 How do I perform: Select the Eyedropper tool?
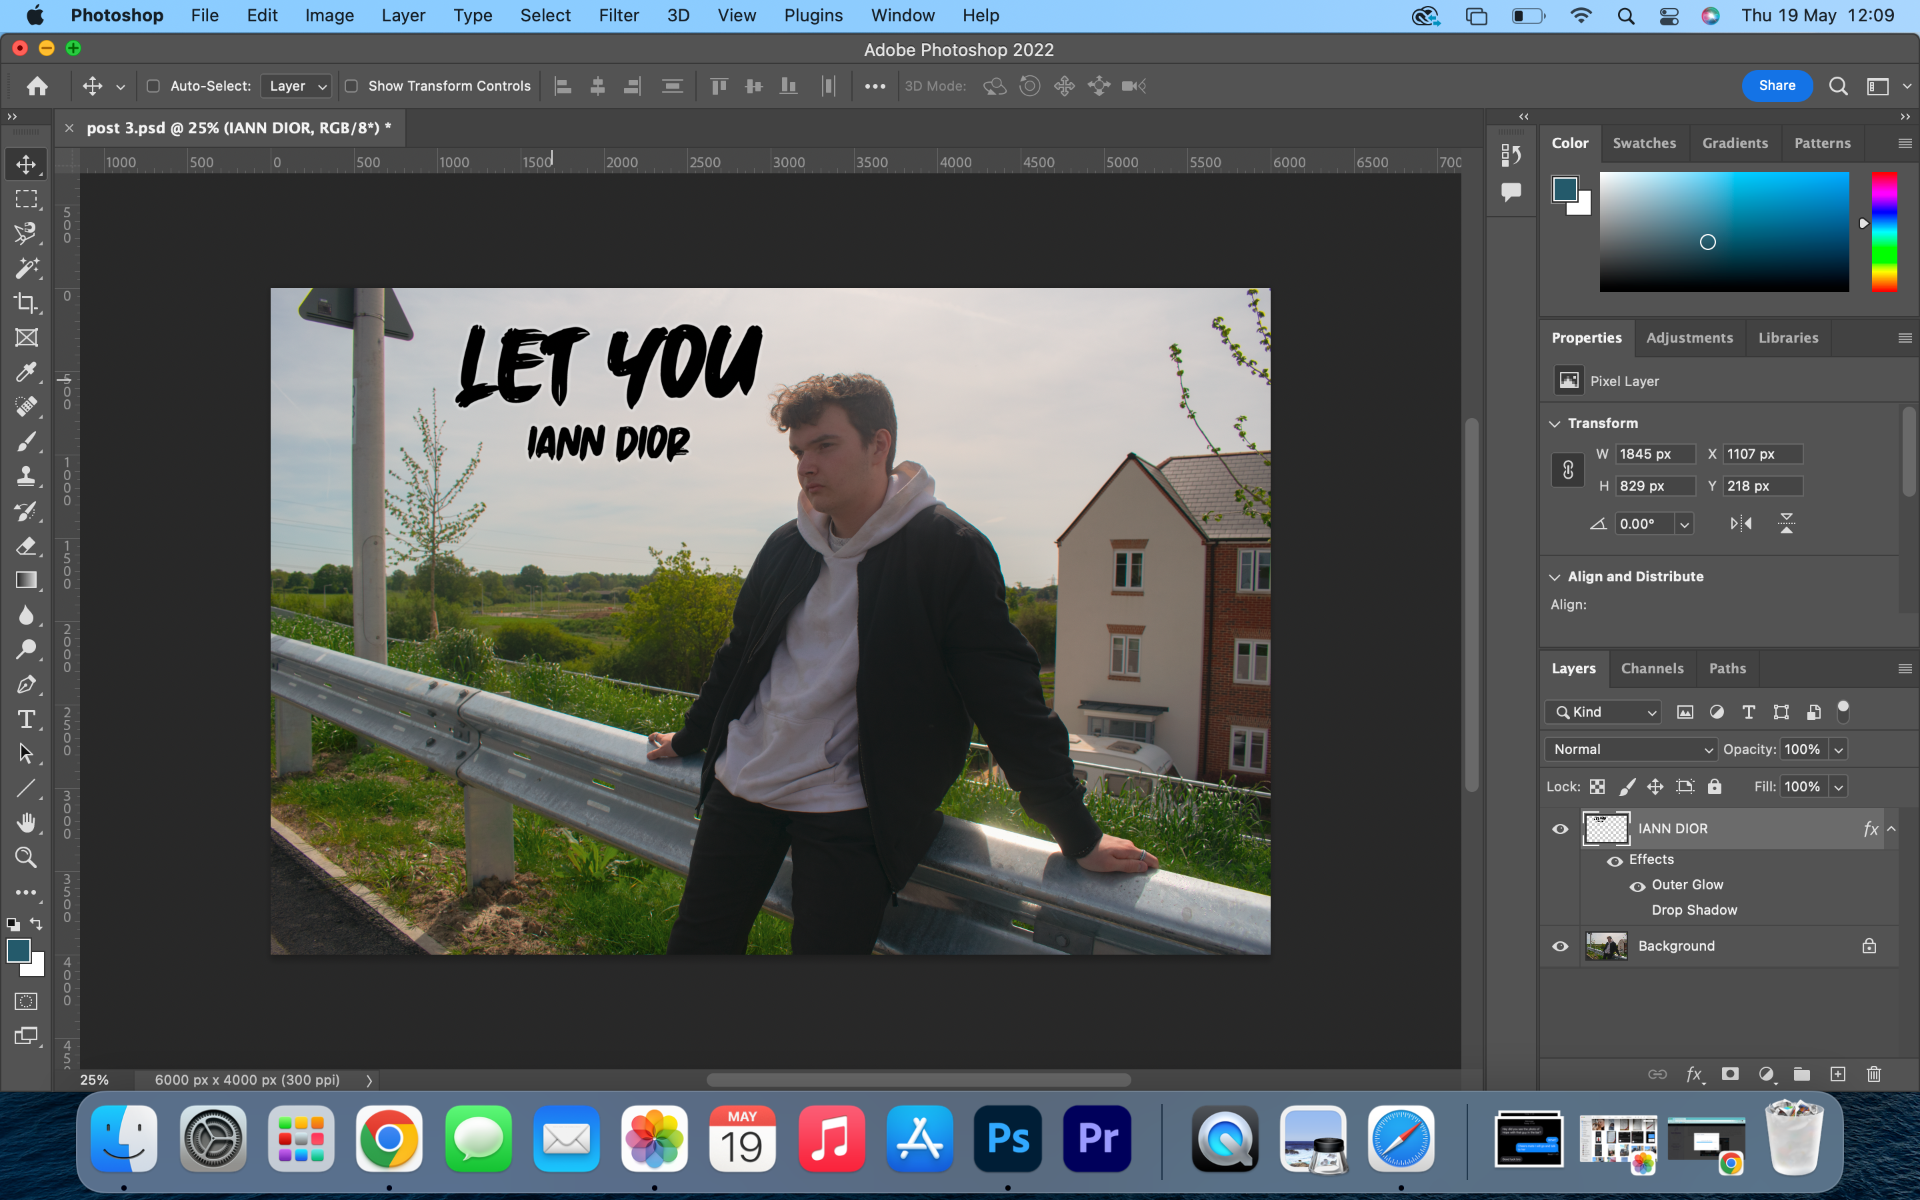click(26, 372)
